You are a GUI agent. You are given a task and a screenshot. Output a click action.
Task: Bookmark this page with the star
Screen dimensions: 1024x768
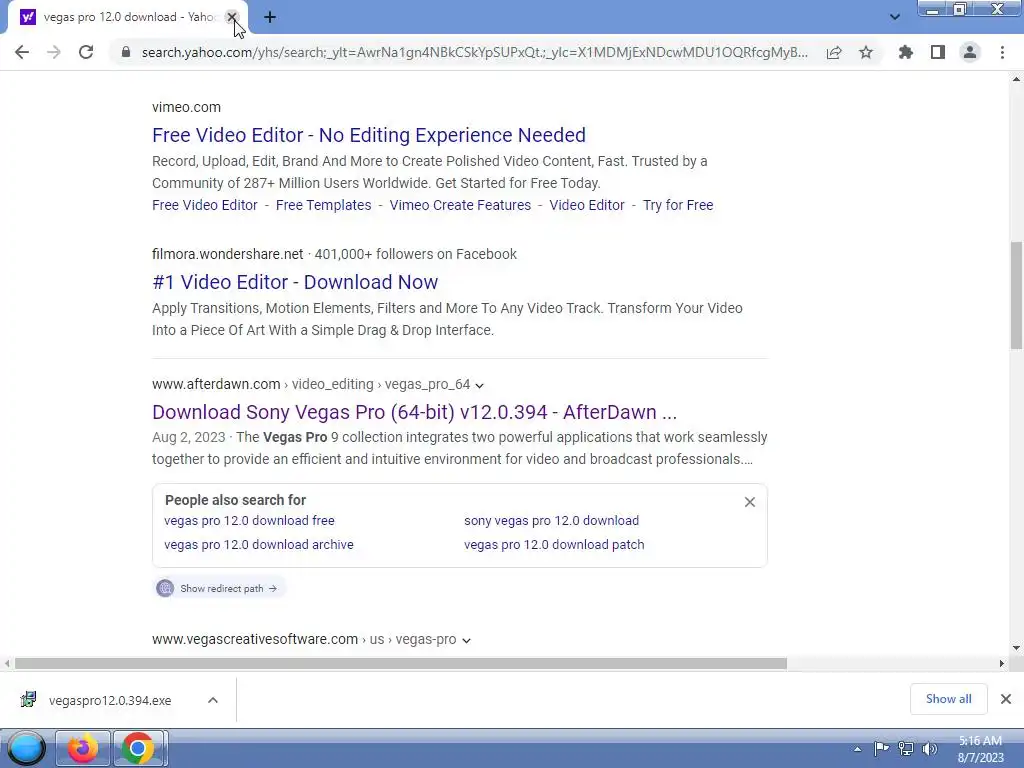click(x=866, y=52)
